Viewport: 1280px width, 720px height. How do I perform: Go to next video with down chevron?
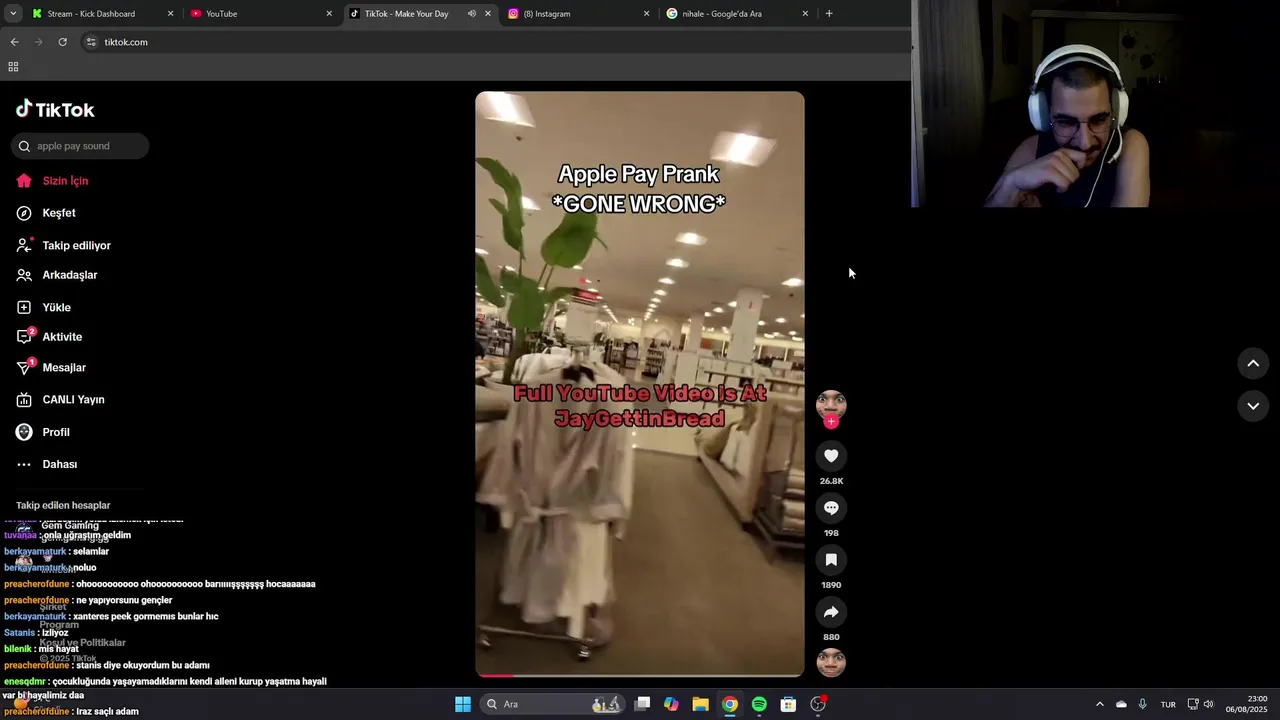[x=1253, y=406]
